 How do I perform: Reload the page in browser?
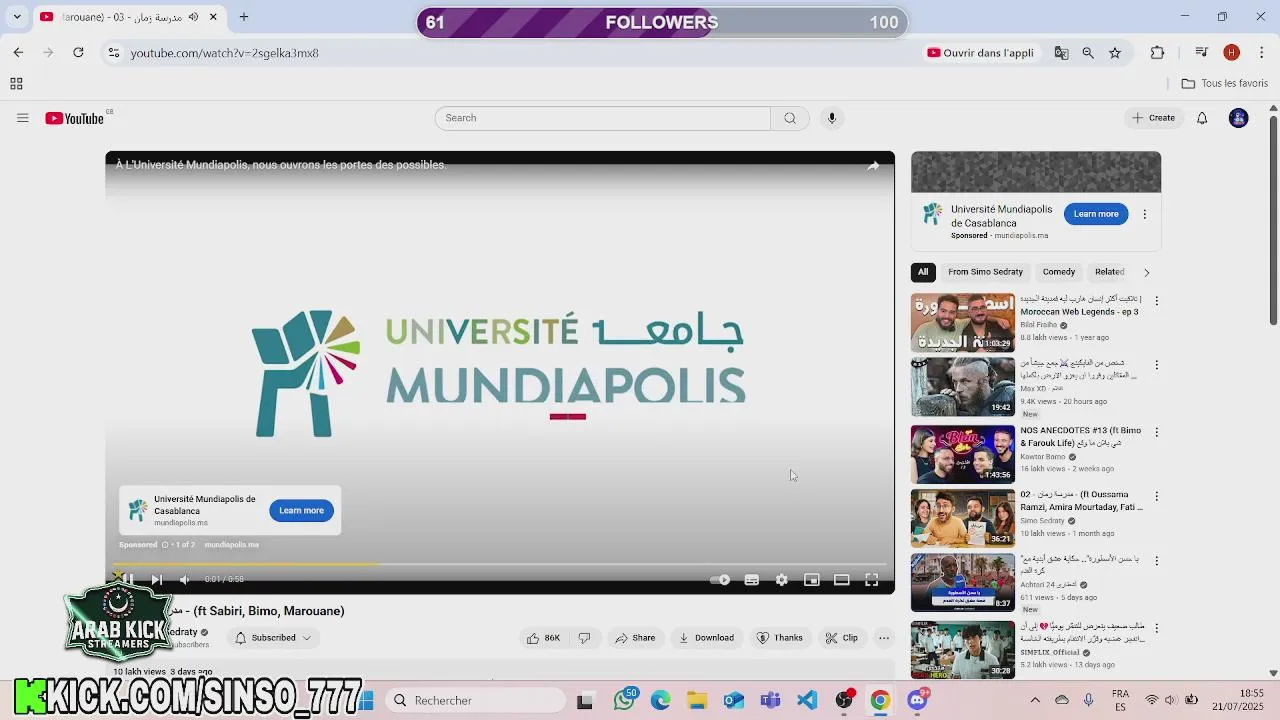pos(78,53)
